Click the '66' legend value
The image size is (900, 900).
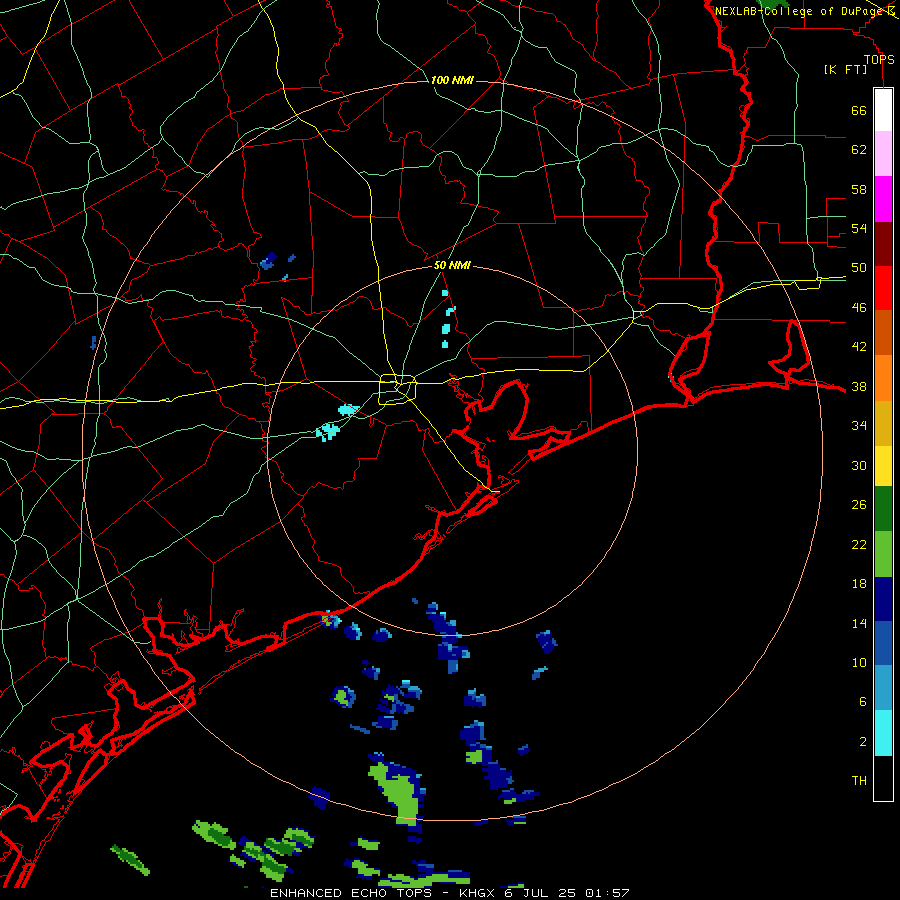(x=859, y=110)
